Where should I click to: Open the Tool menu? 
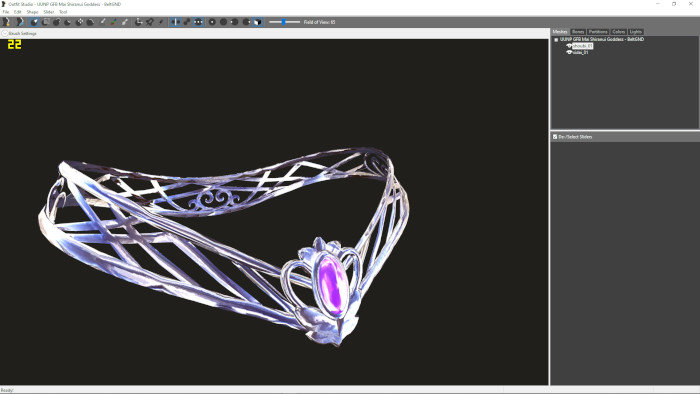(x=63, y=12)
